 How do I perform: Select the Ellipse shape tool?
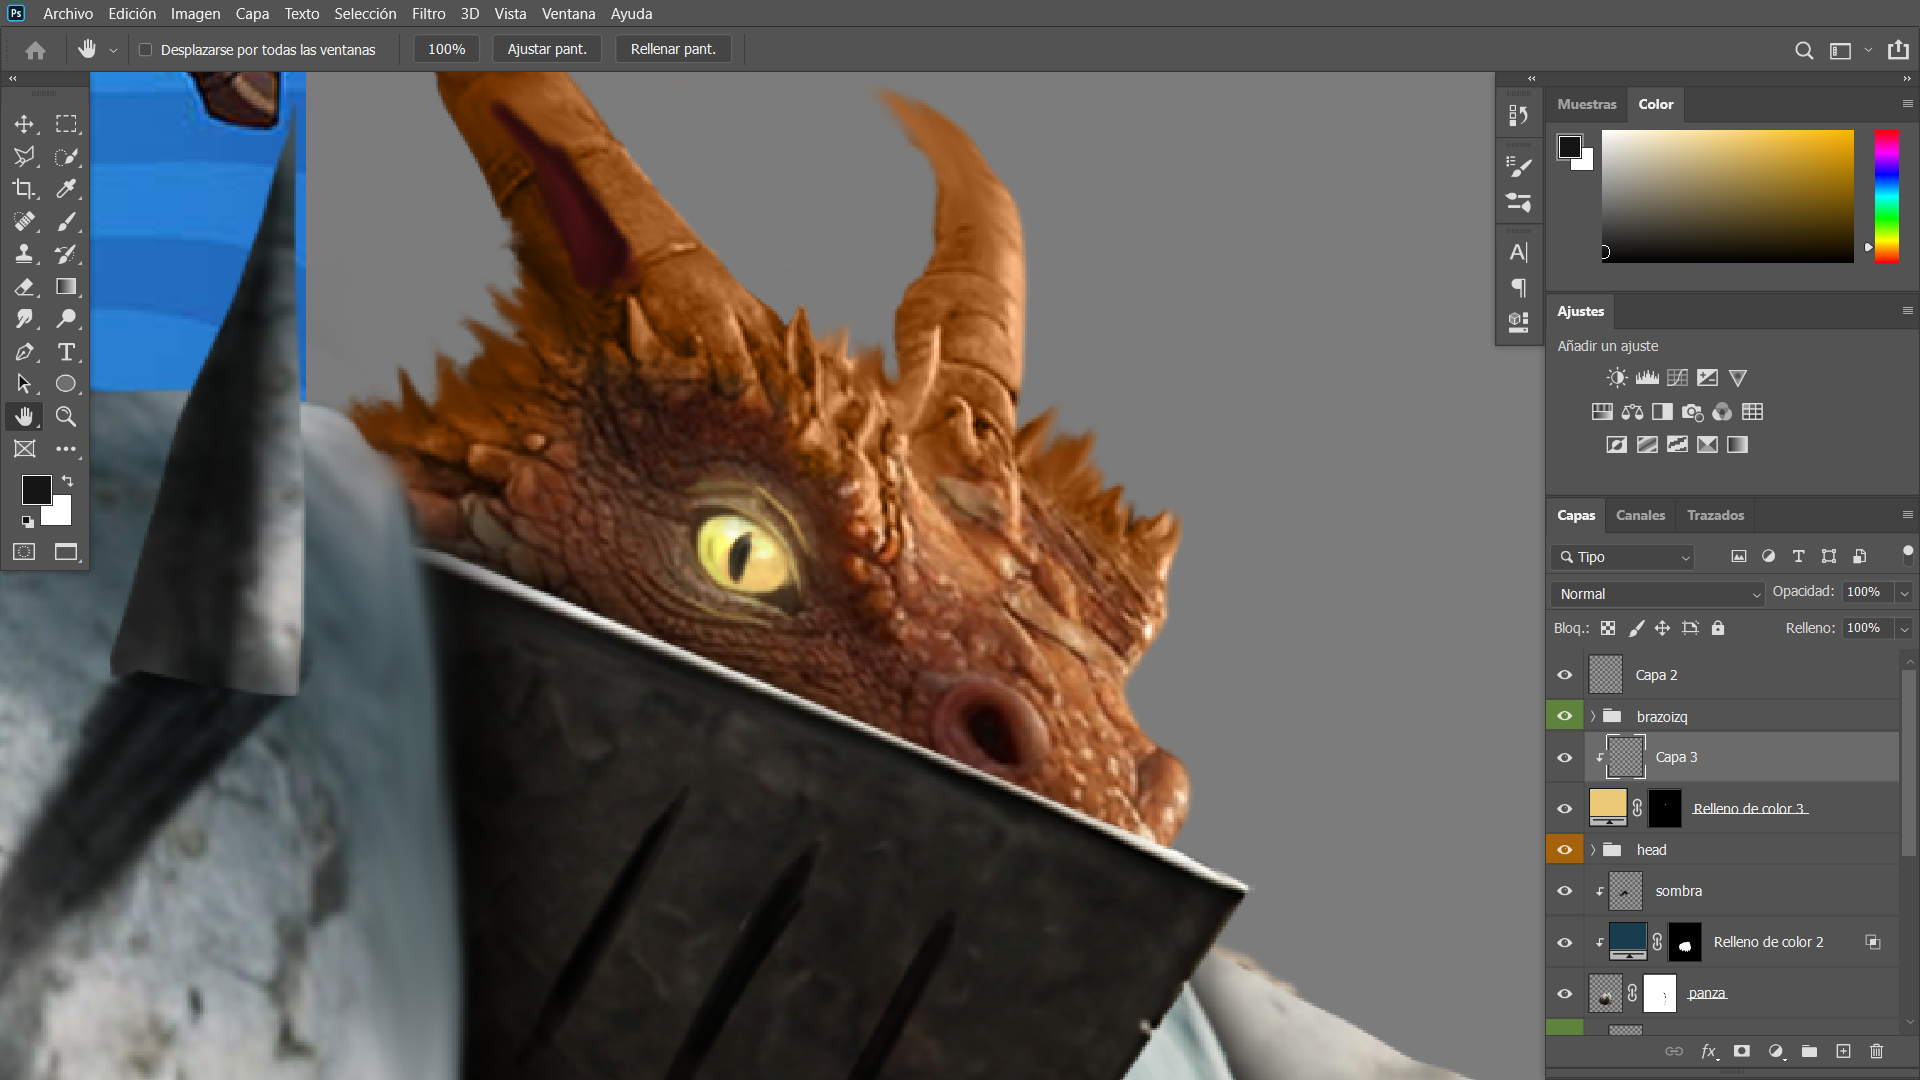pyautogui.click(x=66, y=384)
